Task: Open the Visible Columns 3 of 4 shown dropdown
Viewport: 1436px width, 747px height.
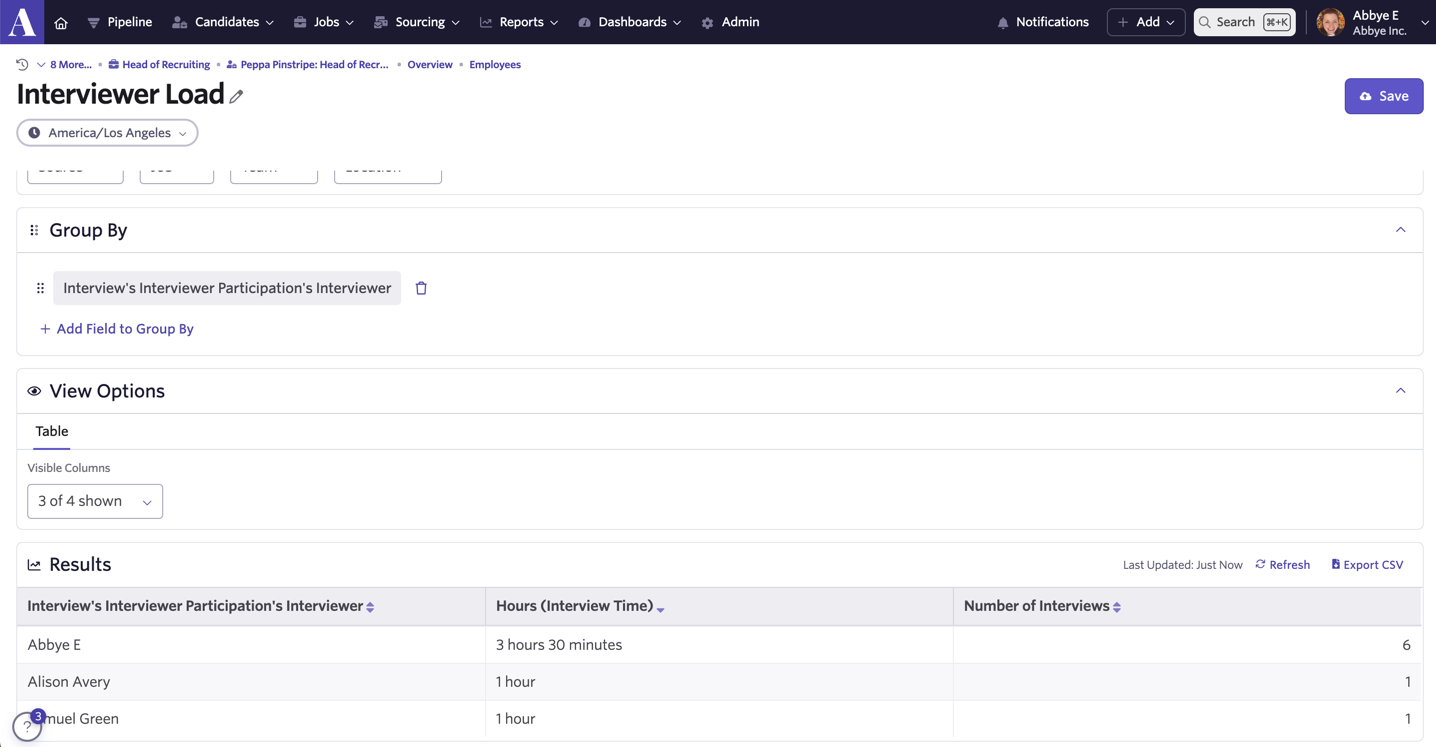Action: point(95,501)
